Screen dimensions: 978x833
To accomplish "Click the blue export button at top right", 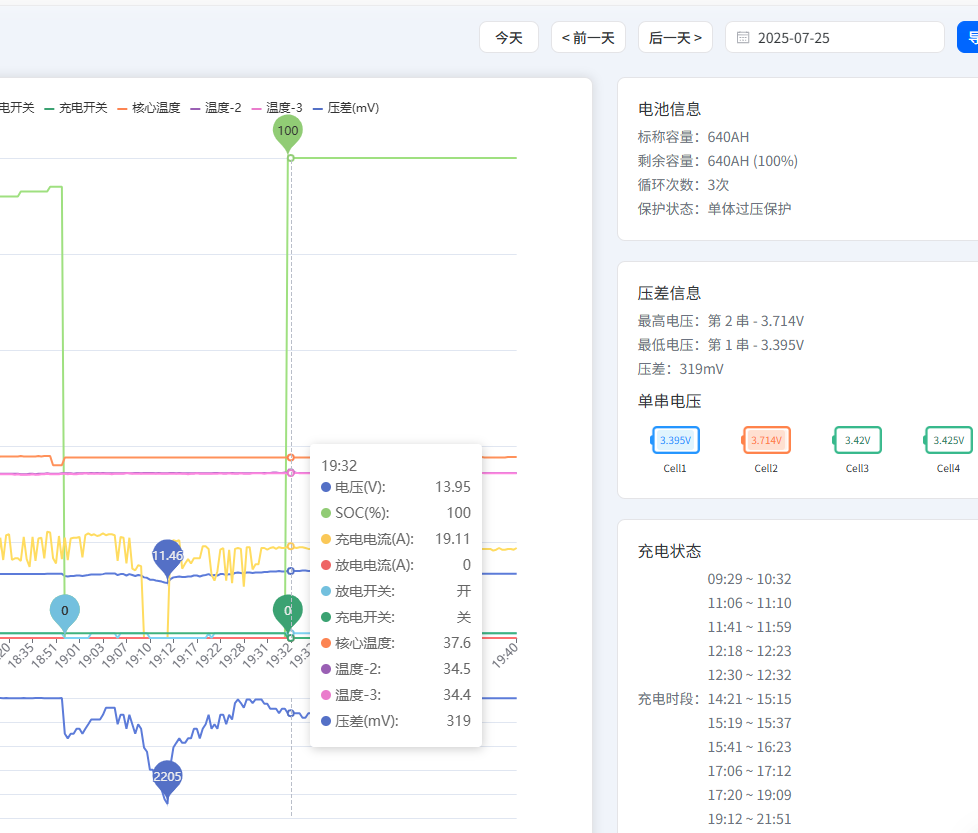I will pos(968,37).
